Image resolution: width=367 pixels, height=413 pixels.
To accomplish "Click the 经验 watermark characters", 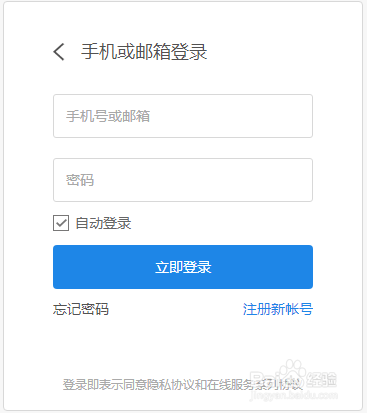I will click(322, 379).
